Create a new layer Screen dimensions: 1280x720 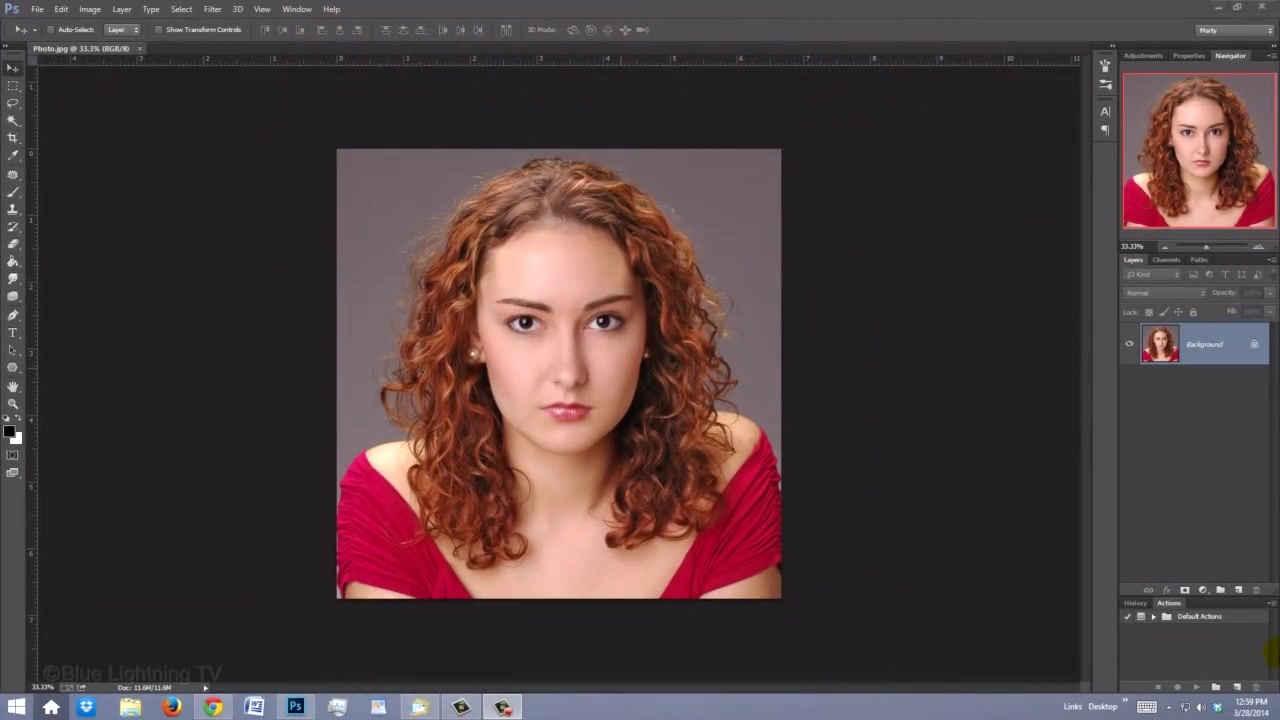1238,590
